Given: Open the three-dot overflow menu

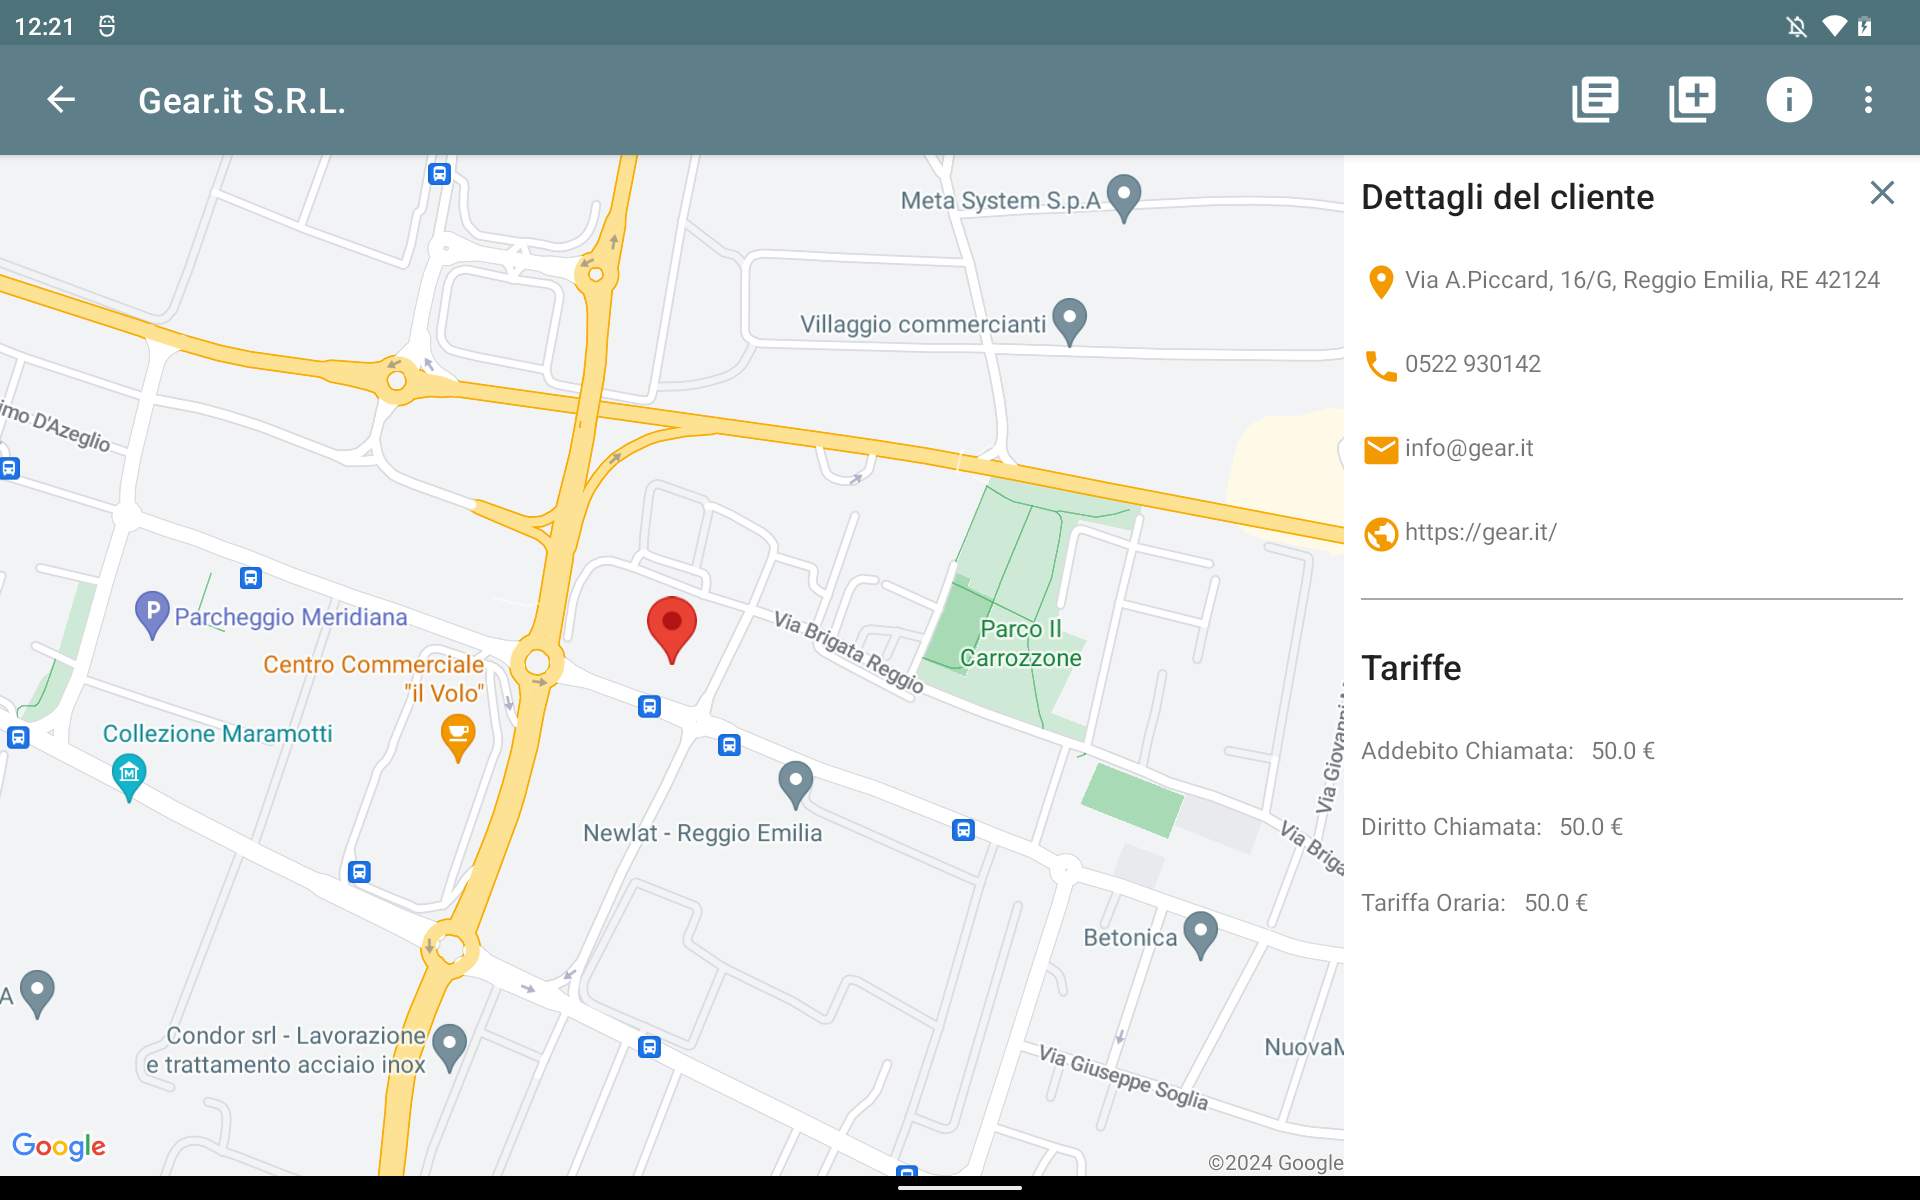Looking at the screenshot, I should [x=1868, y=100].
